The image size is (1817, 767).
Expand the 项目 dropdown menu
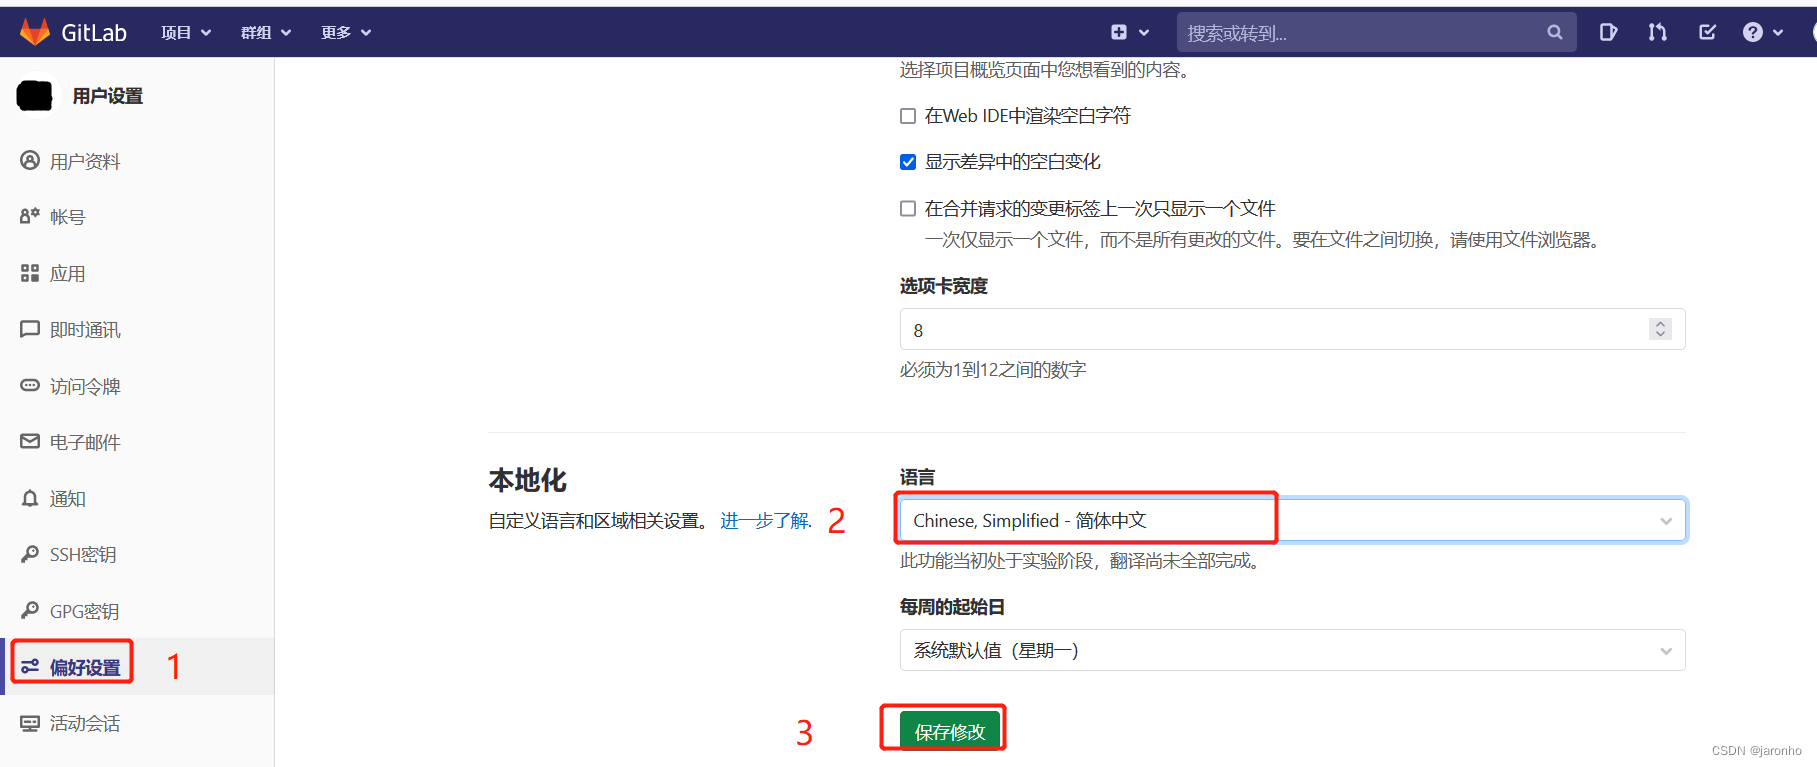pos(186,33)
